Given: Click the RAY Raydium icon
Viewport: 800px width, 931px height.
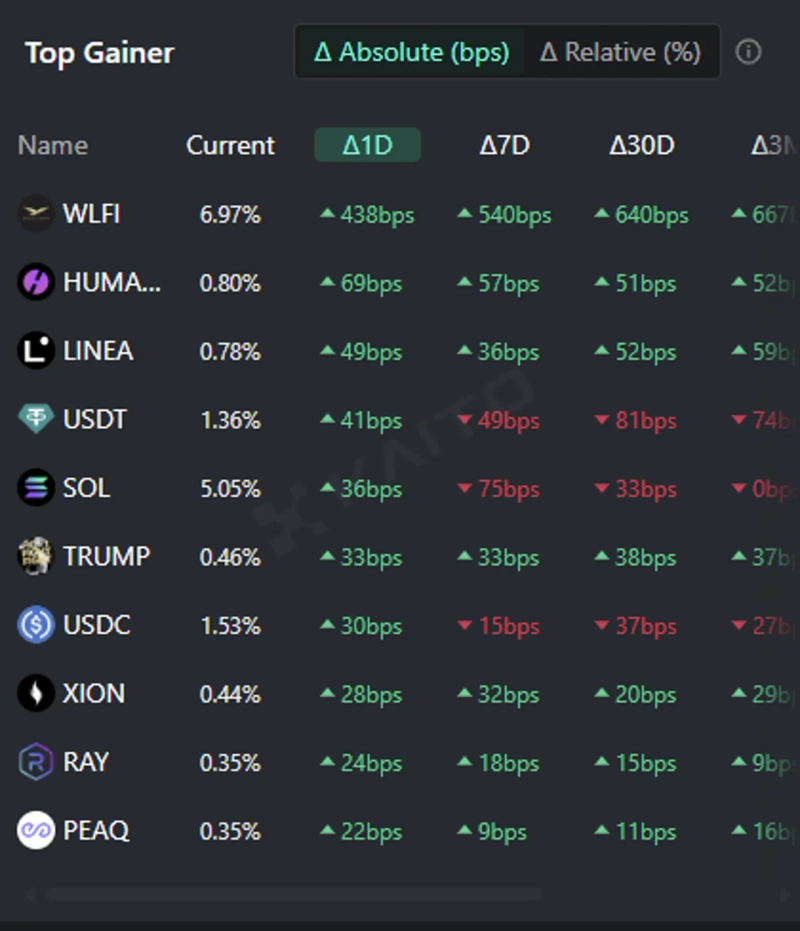Looking at the screenshot, I should pyautogui.click(x=36, y=762).
